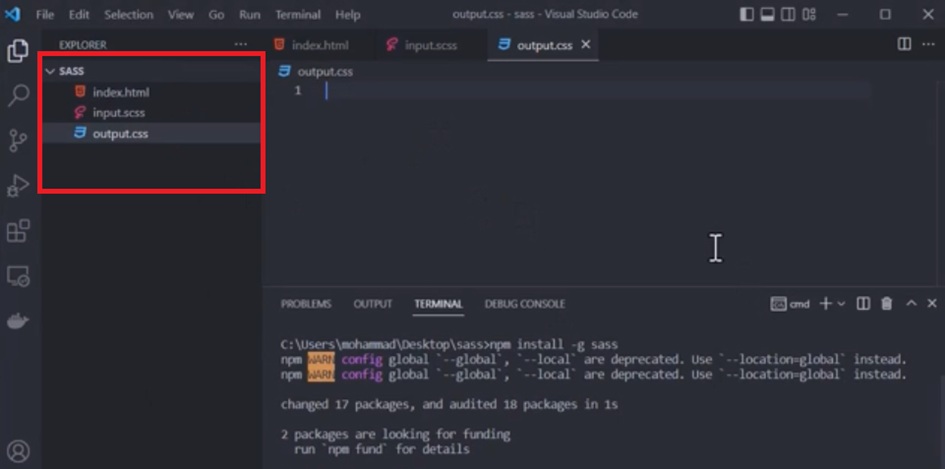Viewport: 945px width, 469px height.
Task: Open the Search view in activity bar
Action: click(18, 95)
